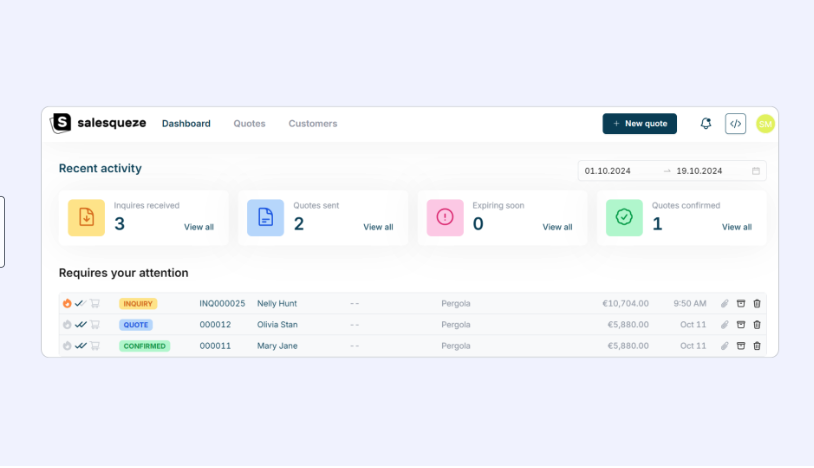Switch to the Quotes tab
Image resolution: width=814 pixels, height=468 pixels.
(249, 123)
